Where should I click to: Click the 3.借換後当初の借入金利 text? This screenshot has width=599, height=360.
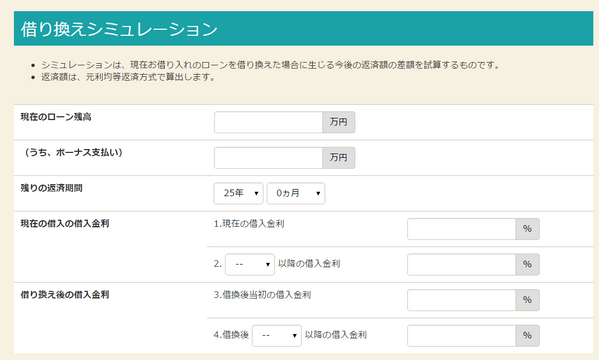click(x=262, y=295)
